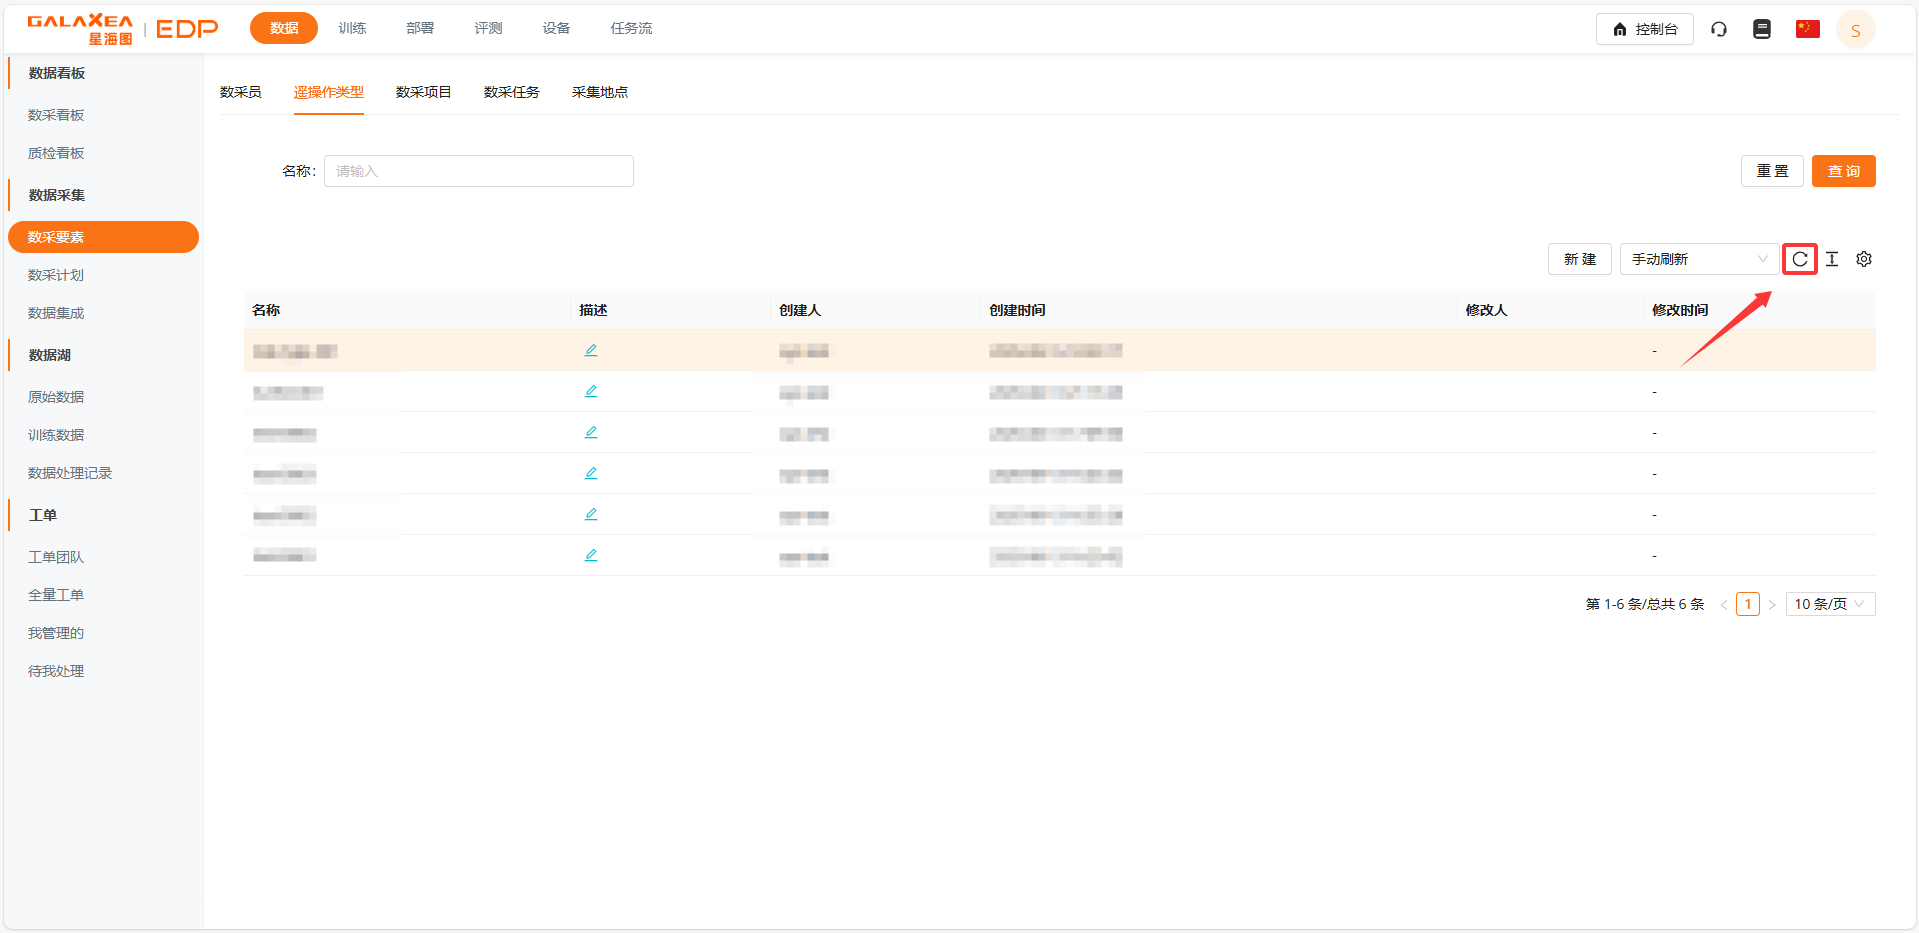Open the table column settings gear
This screenshot has height=933, width=1919.
pos(1864,259)
